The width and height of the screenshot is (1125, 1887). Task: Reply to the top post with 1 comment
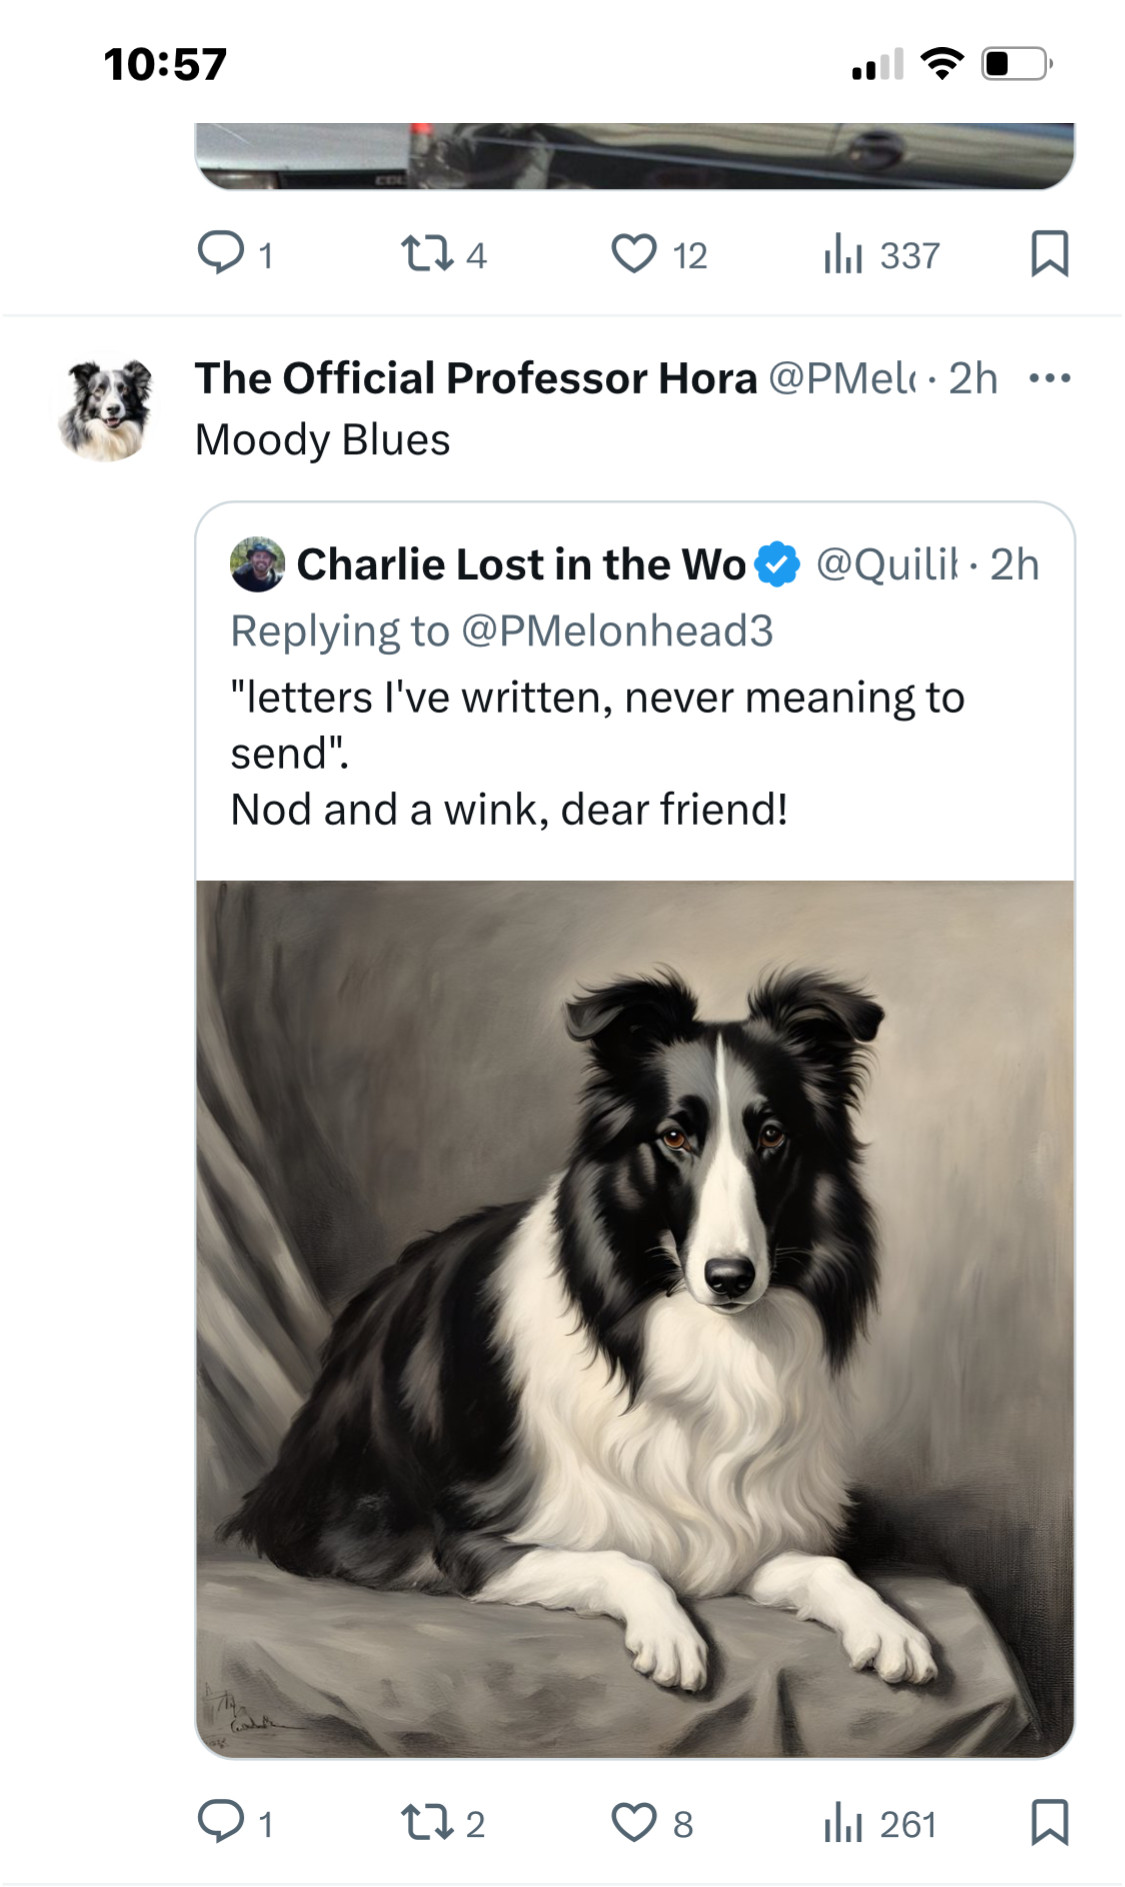[221, 253]
